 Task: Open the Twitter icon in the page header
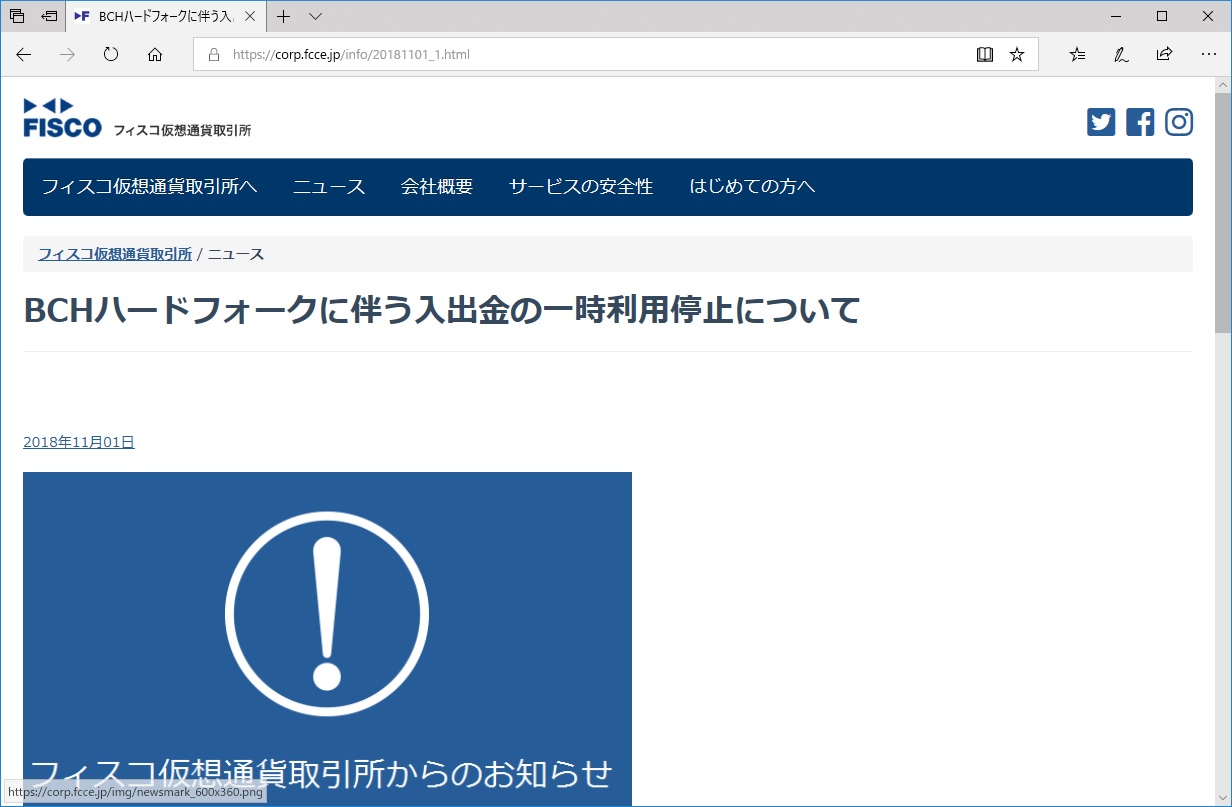1100,121
